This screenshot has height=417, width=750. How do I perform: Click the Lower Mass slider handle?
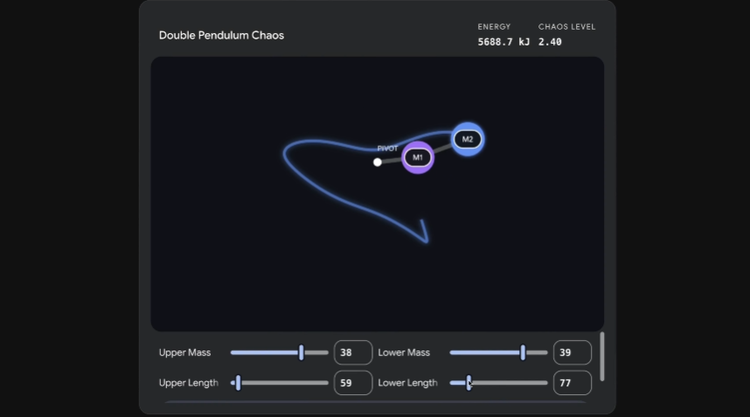[522, 352]
